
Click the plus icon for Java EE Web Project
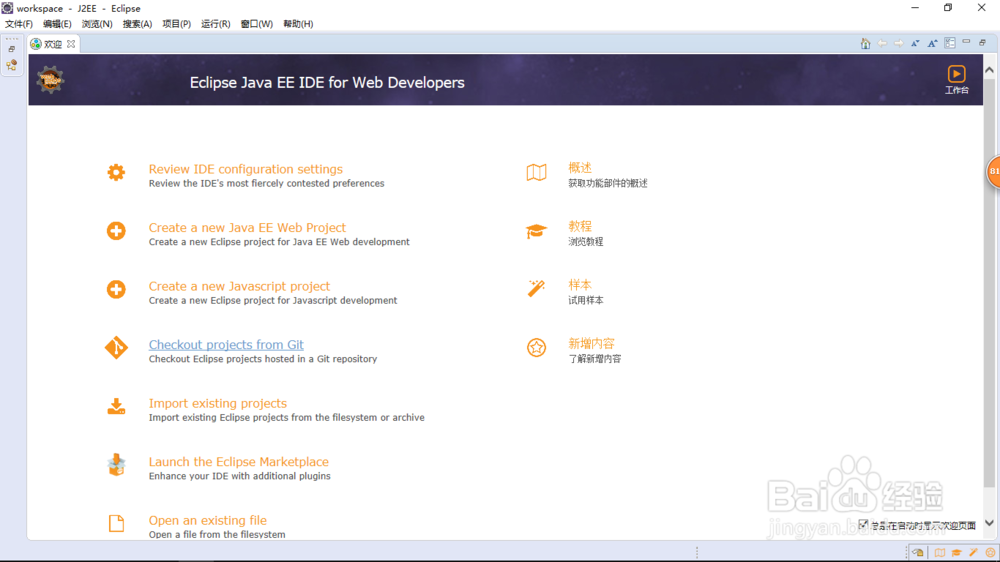coord(116,231)
